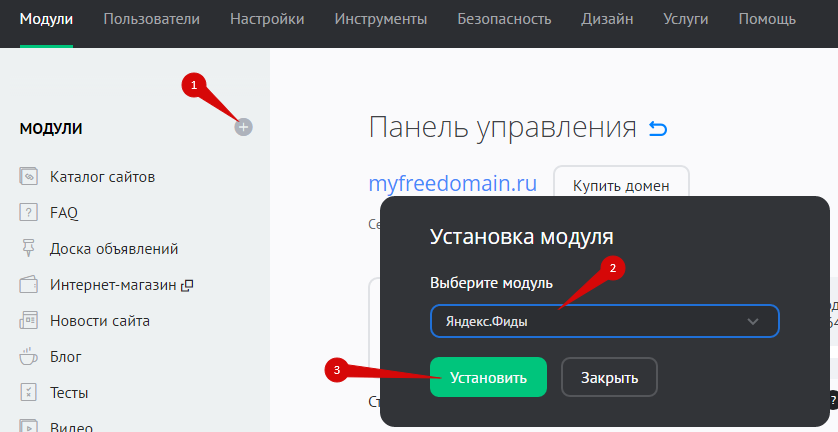Screen dimensions: 838x432
Task: Click the back arrow beside Панель управления
Action: 658,128
